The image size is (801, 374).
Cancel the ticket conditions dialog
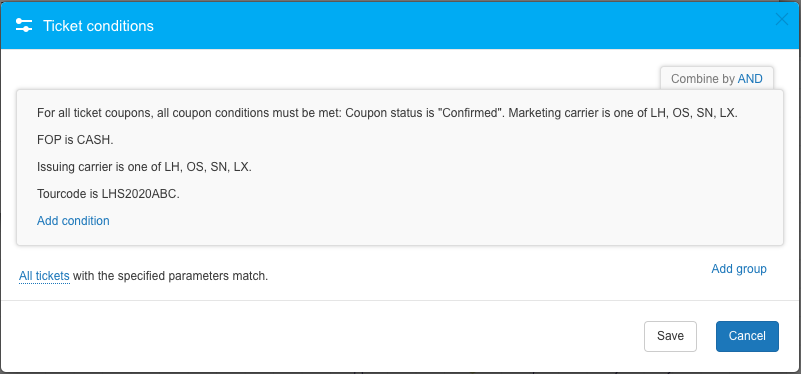tap(747, 336)
